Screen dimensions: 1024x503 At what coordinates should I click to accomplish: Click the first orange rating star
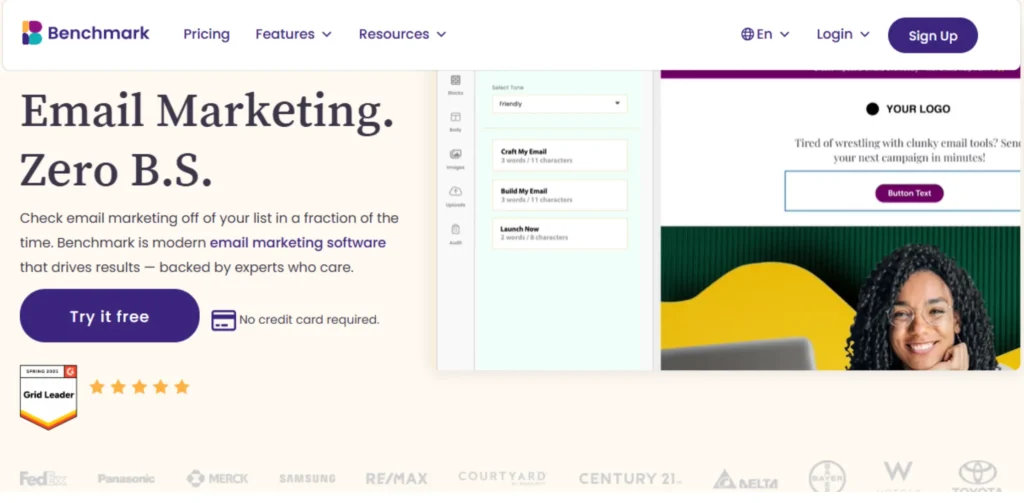point(97,387)
